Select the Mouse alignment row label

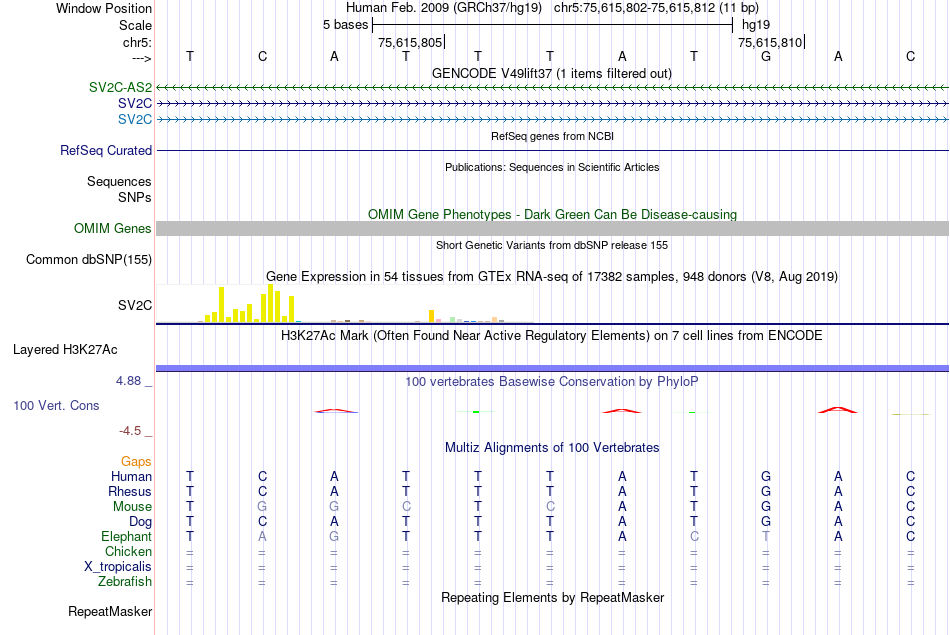132,507
